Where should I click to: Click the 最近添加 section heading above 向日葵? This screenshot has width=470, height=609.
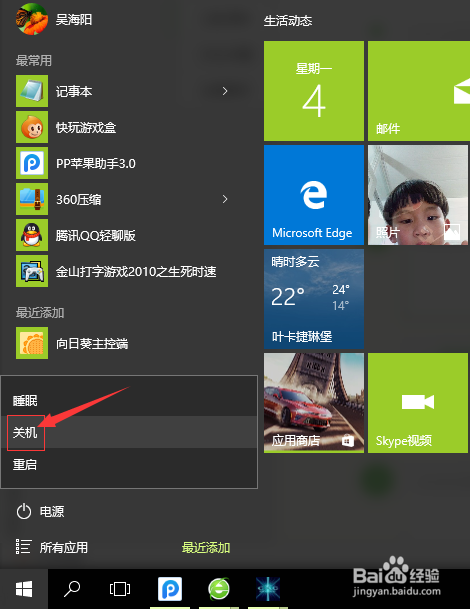point(40,312)
